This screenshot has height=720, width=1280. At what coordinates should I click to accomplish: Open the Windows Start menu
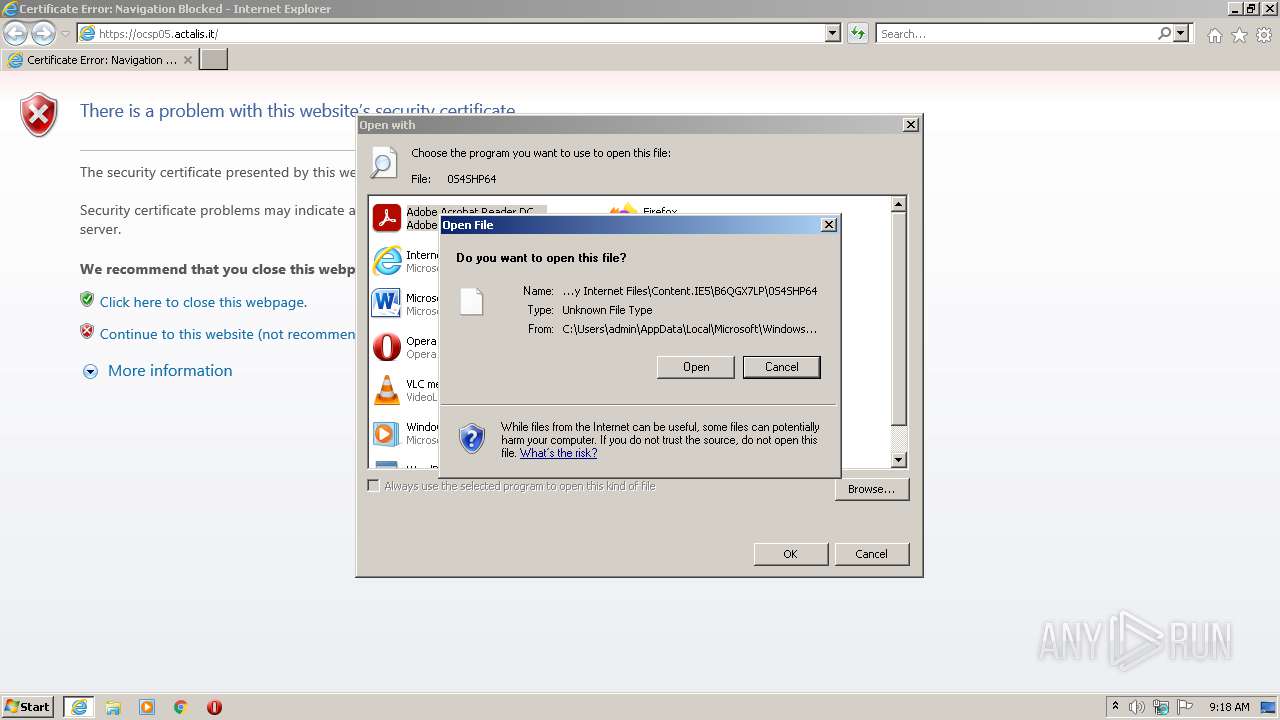pyautogui.click(x=28, y=706)
